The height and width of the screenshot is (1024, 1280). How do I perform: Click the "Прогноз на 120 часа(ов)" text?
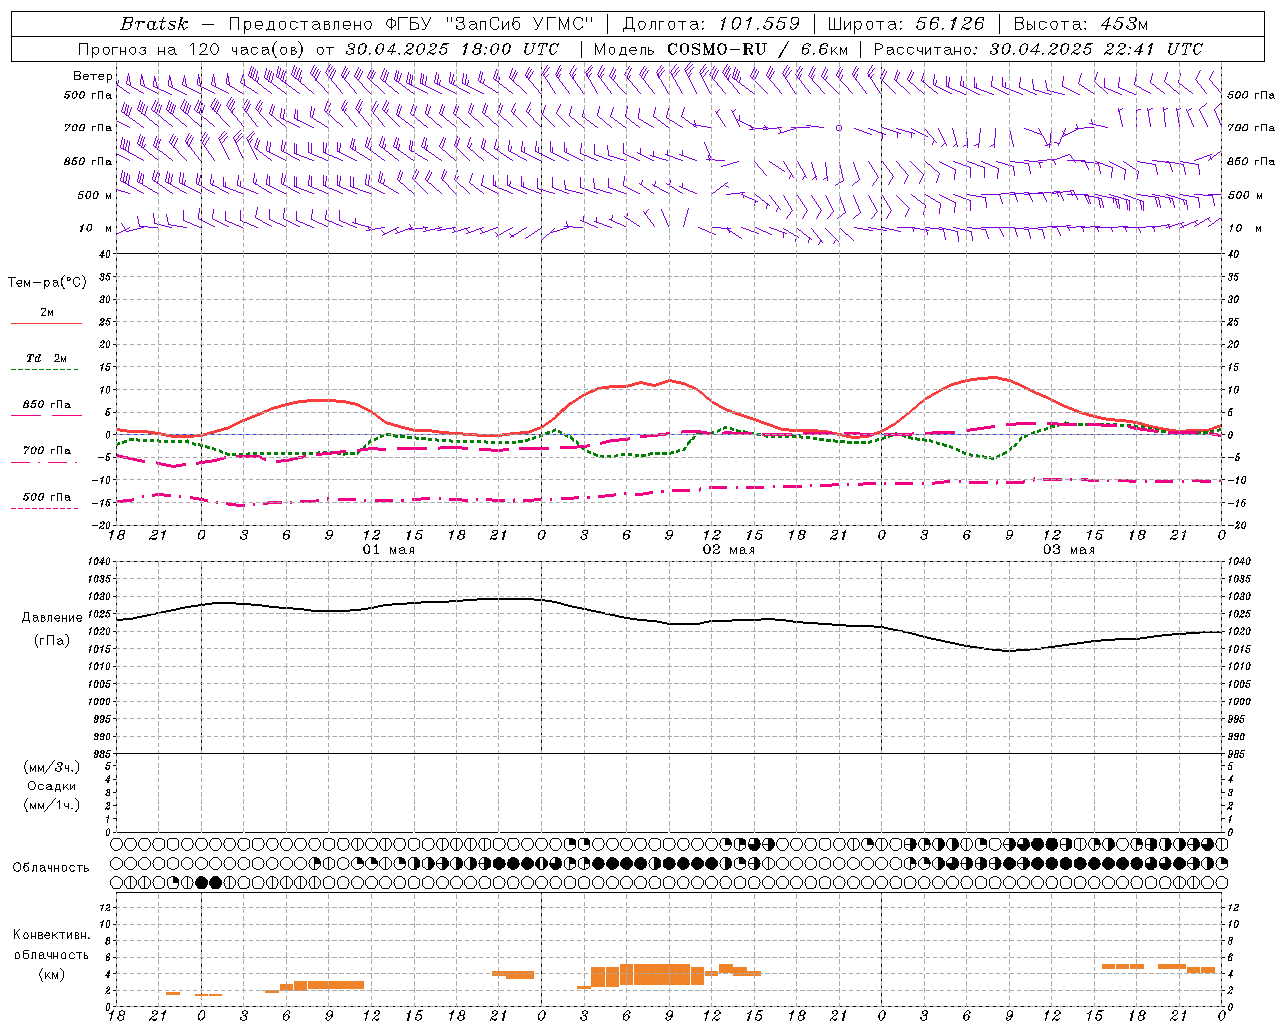coord(192,49)
